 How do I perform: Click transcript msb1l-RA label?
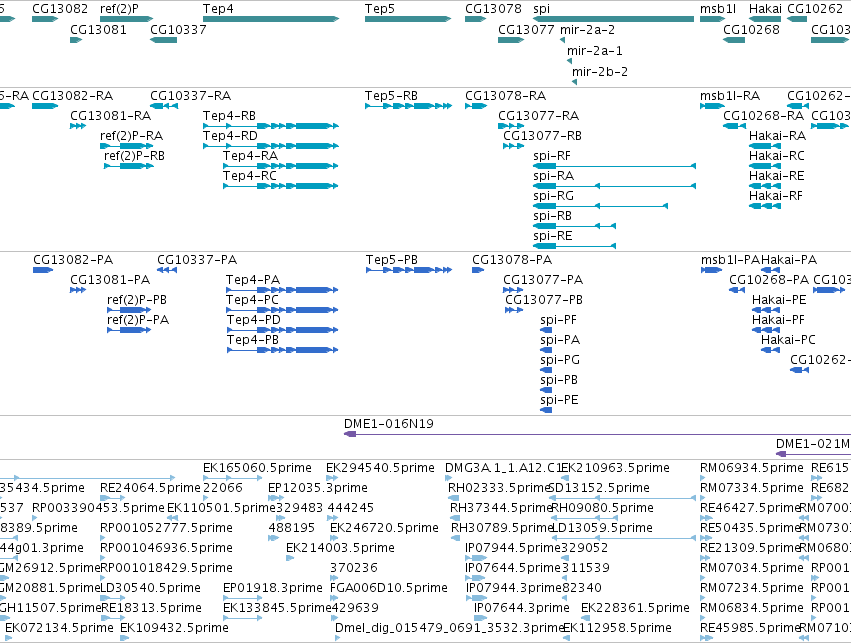pos(729,96)
